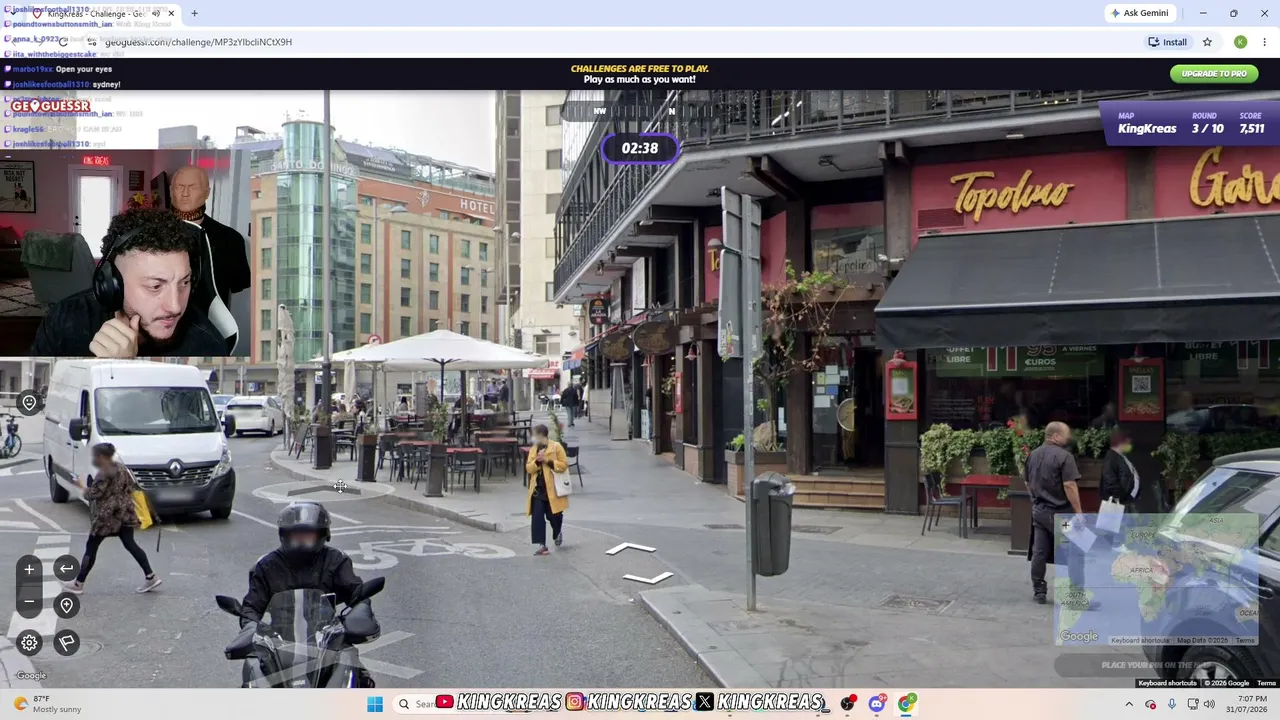
Task: Open a new browser tab
Action: coord(194,14)
